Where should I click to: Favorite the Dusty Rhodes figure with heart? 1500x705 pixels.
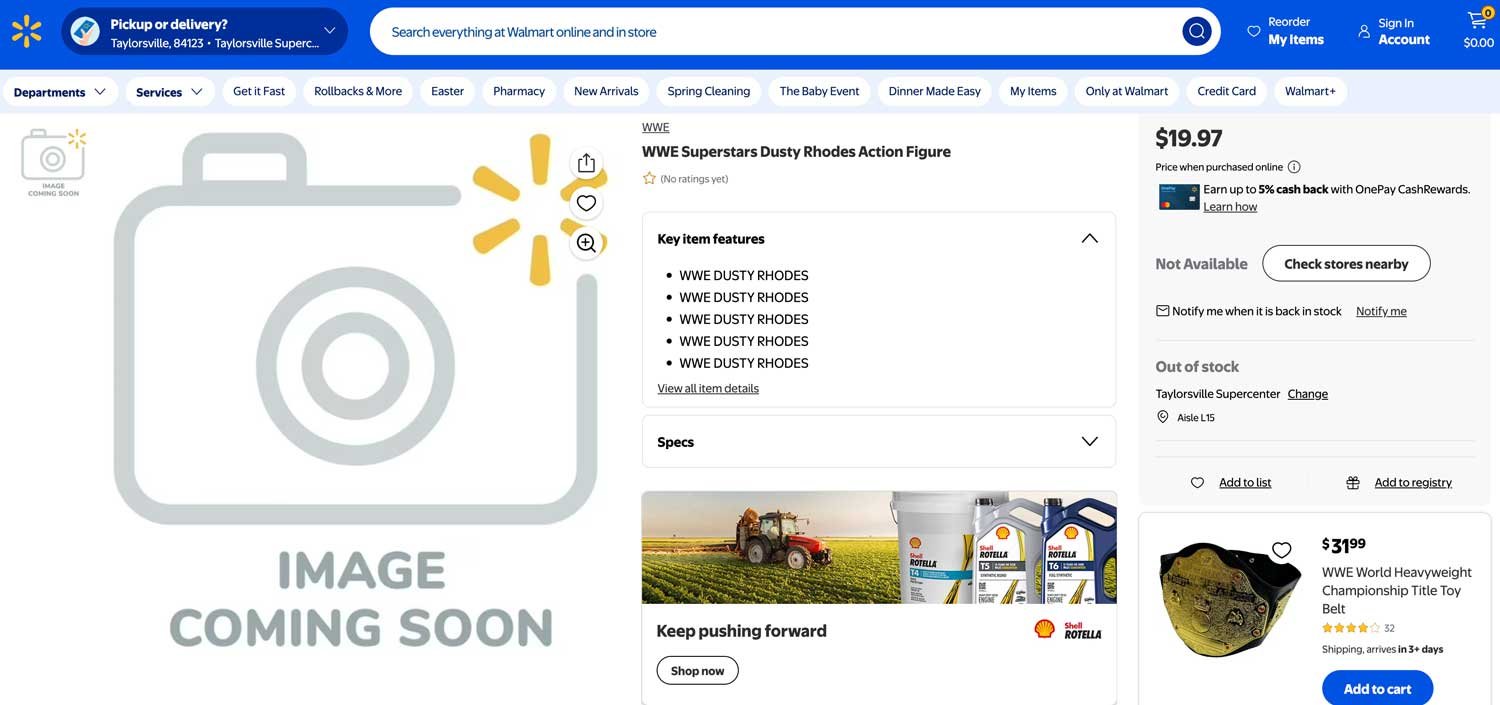pyautogui.click(x=586, y=203)
